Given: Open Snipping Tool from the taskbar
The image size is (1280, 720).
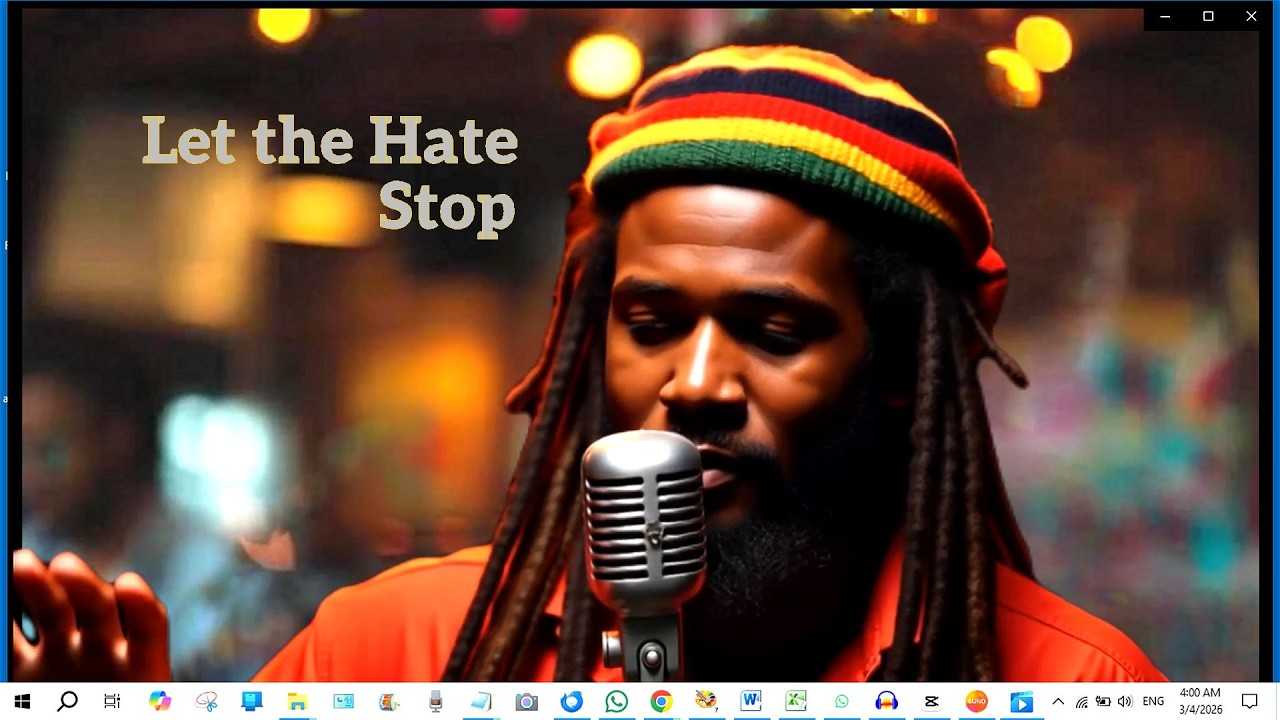Looking at the screenshot, I should (207, 701).
